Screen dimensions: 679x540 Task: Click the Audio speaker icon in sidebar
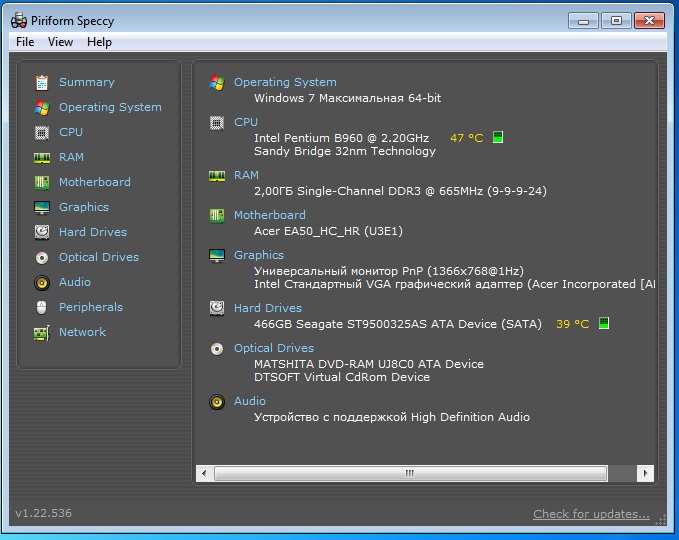click(x=41, y=282)
